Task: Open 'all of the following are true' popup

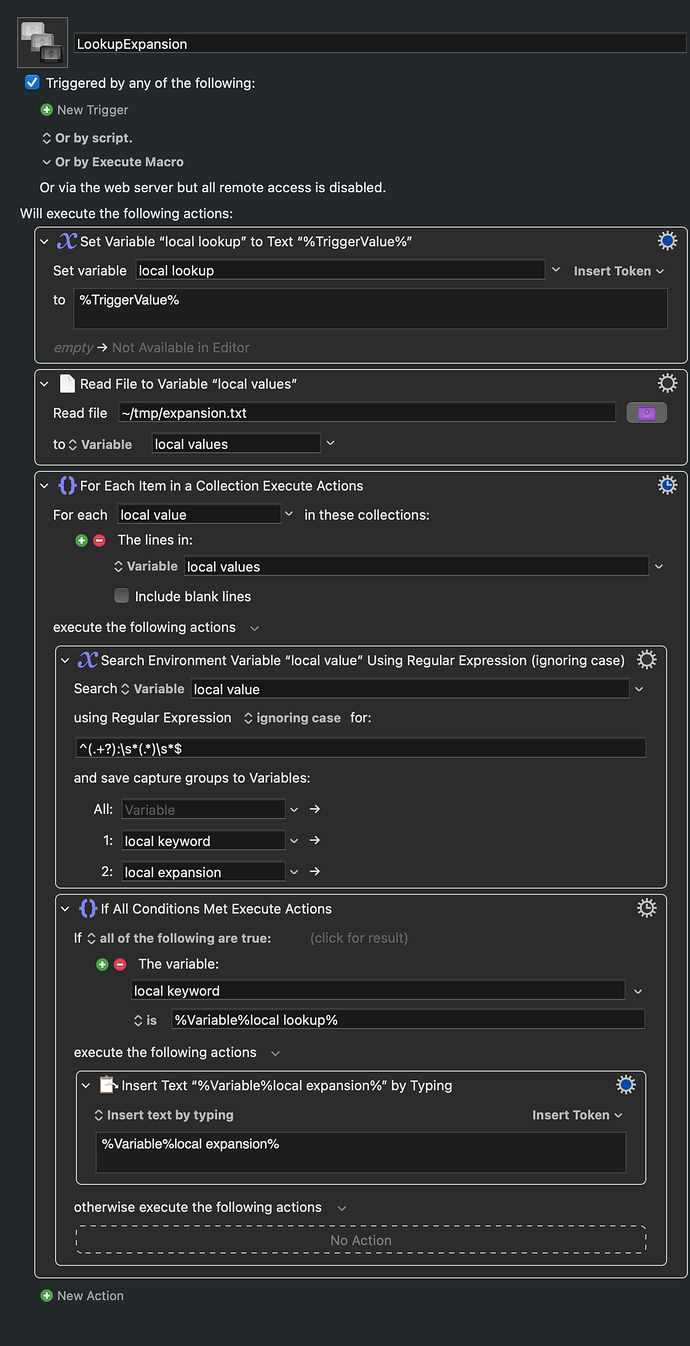Action: [x=178, y=938]
